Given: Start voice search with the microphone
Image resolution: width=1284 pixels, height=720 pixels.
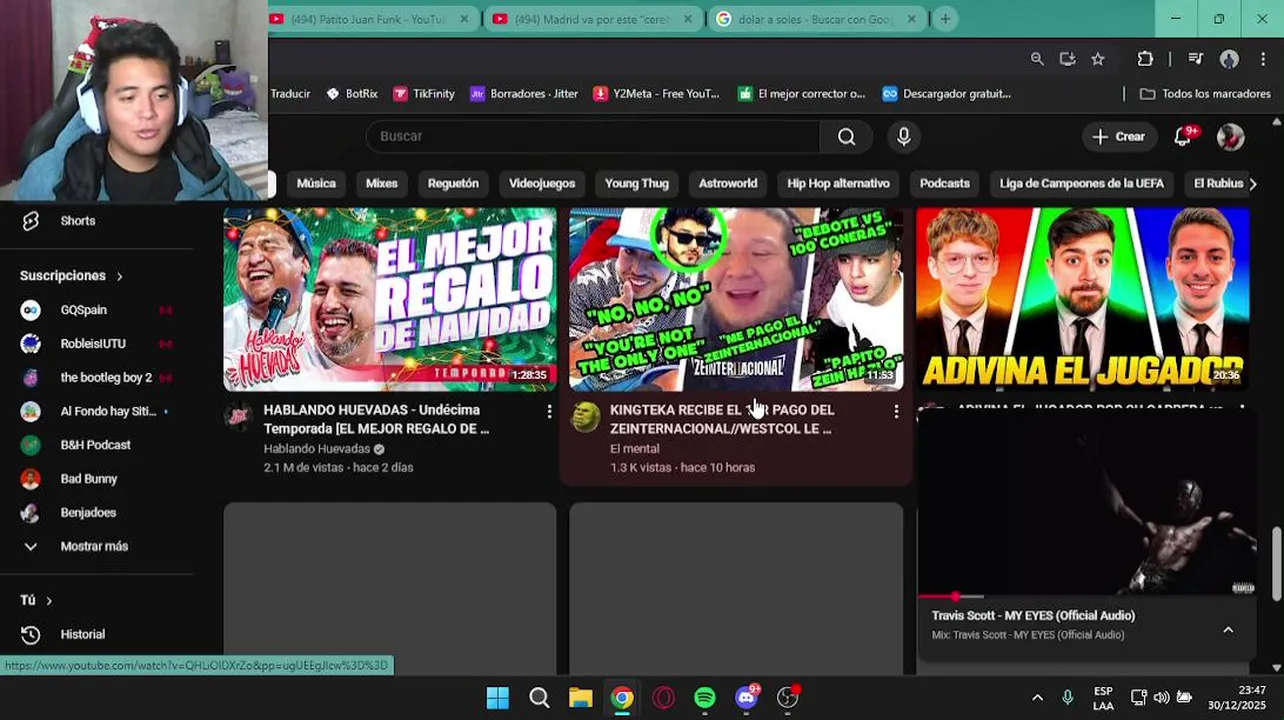Looking at the screenshot, I should point(904,136).
